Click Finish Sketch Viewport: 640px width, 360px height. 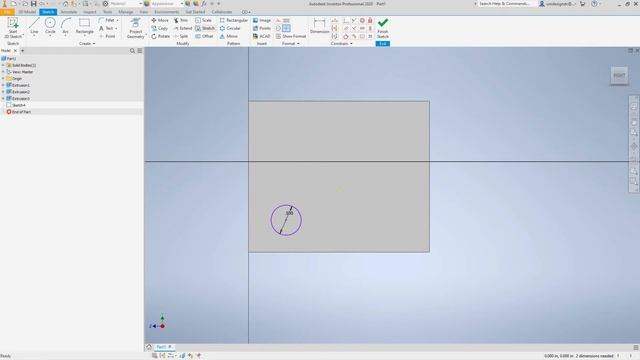pyautogui.click(x=382, y=28)
